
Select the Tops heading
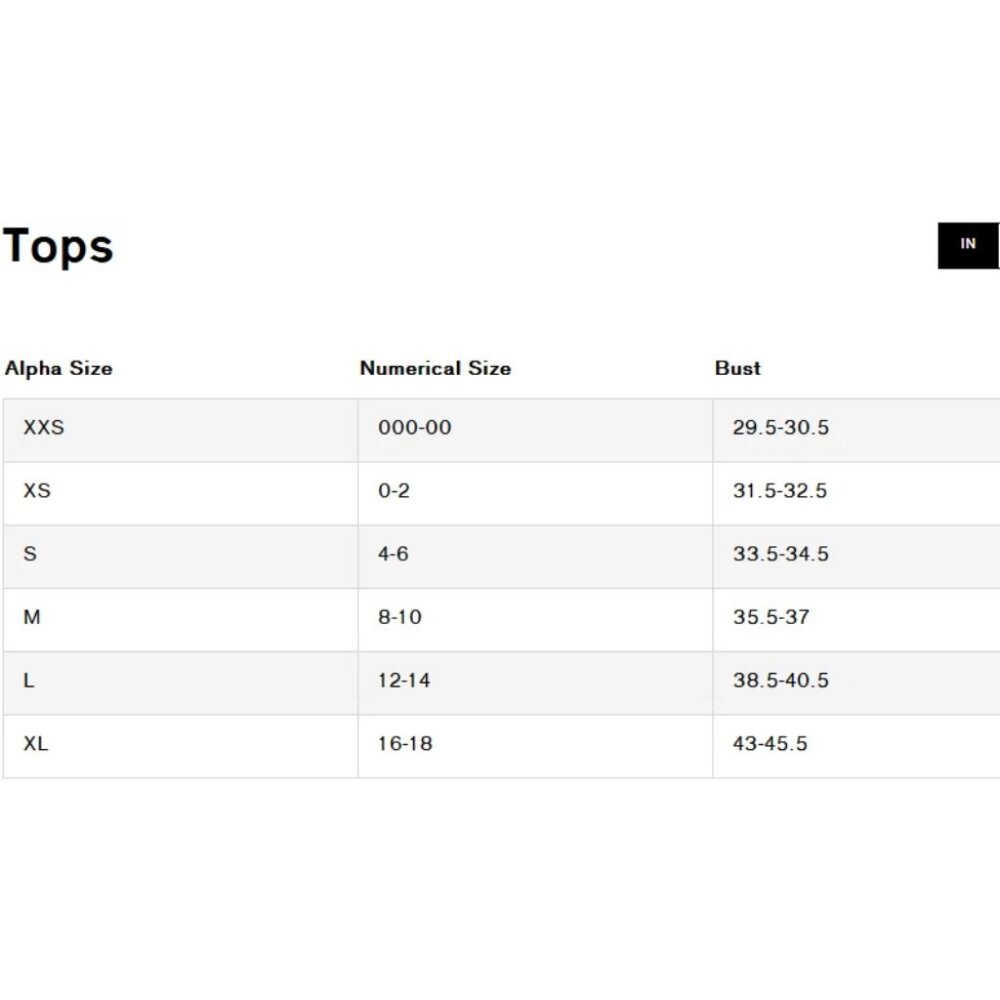(58, 246)
